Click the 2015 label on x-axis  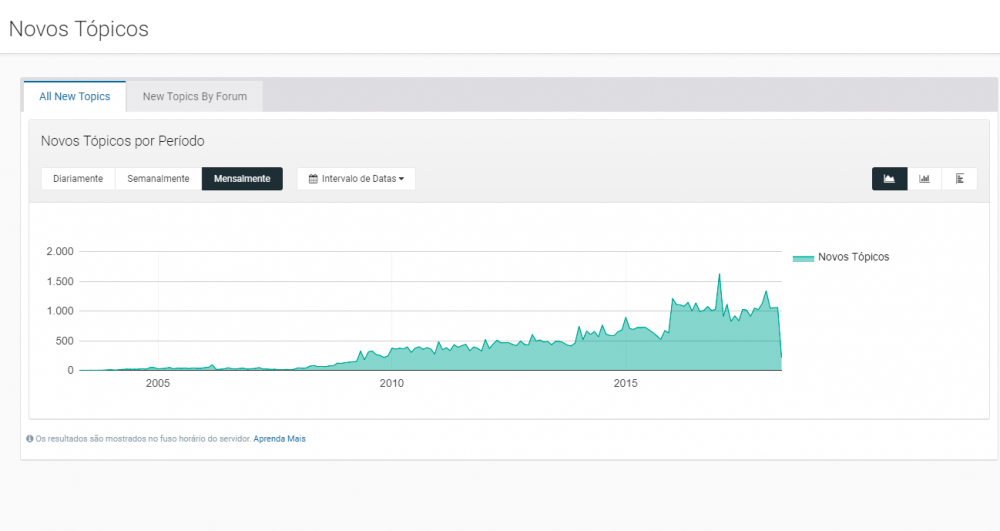625,383
